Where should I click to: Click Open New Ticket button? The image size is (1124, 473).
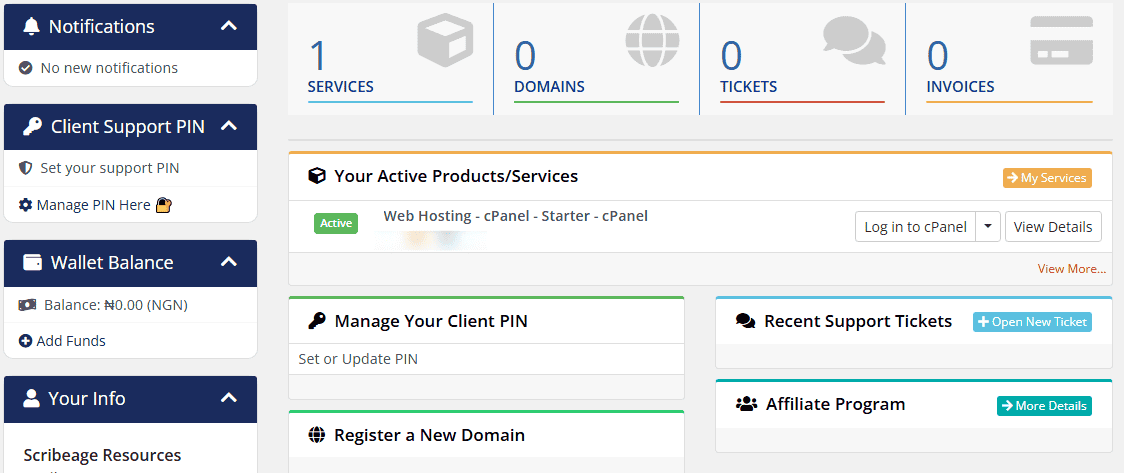(1032, 322)
